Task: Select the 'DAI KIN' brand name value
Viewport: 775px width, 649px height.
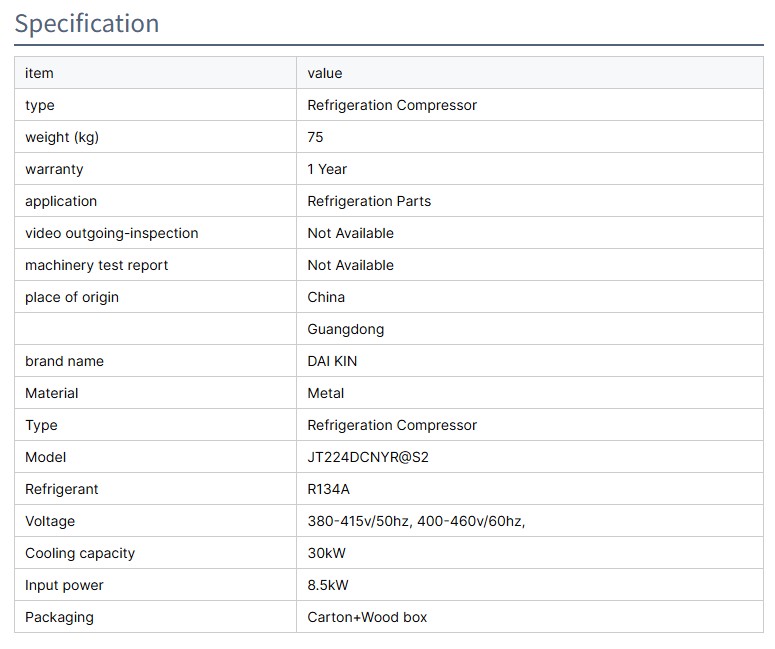Action: tap(332, 361)
